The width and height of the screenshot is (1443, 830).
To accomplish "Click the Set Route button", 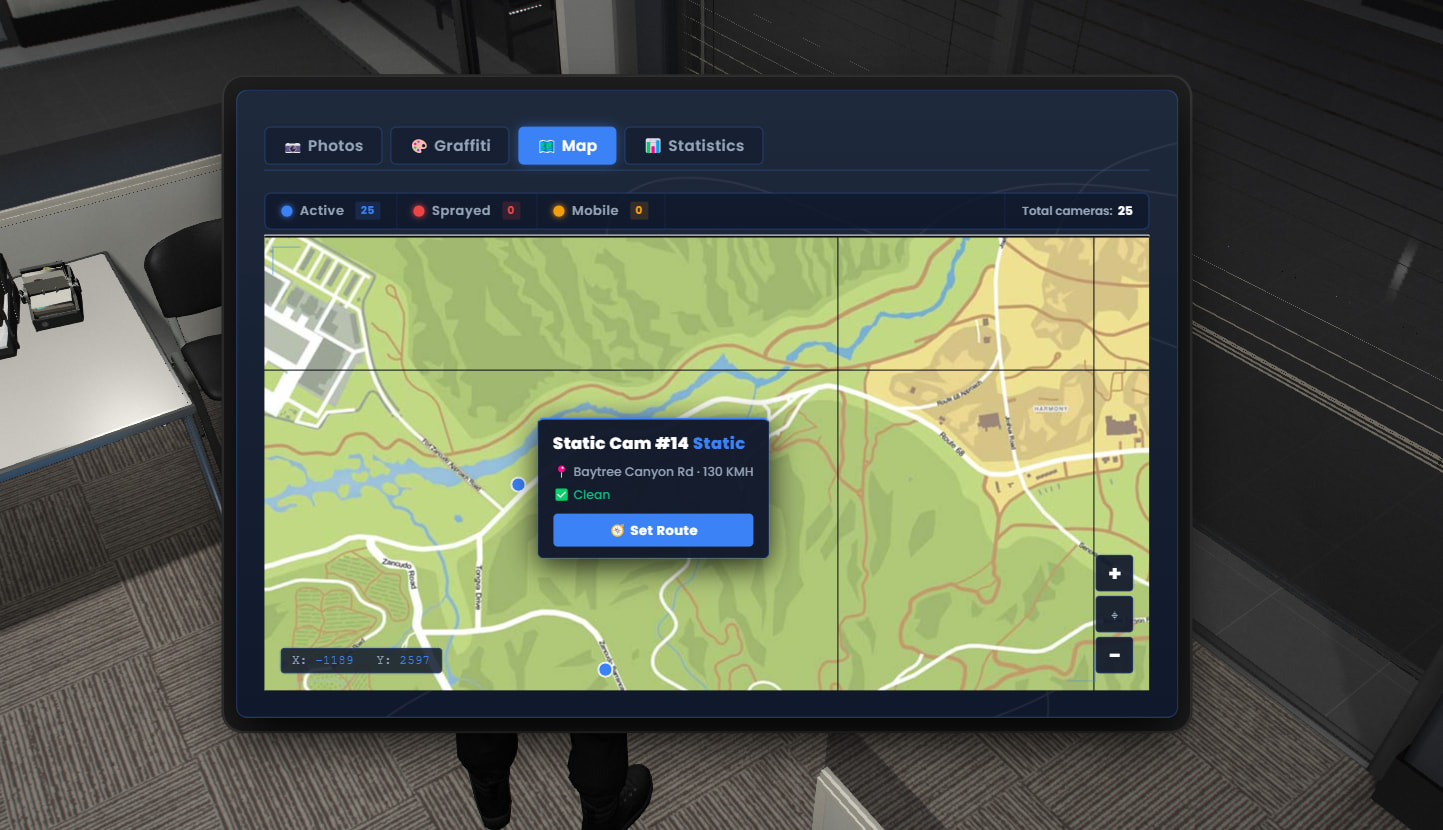I will [653, 530].
